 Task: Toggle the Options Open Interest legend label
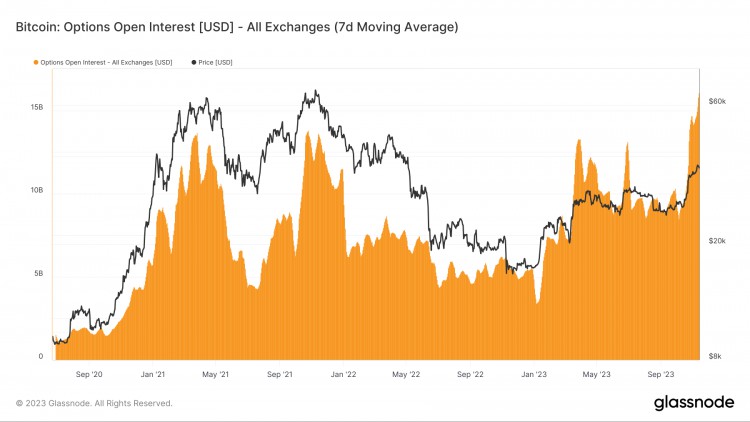(x=106, y=63)
